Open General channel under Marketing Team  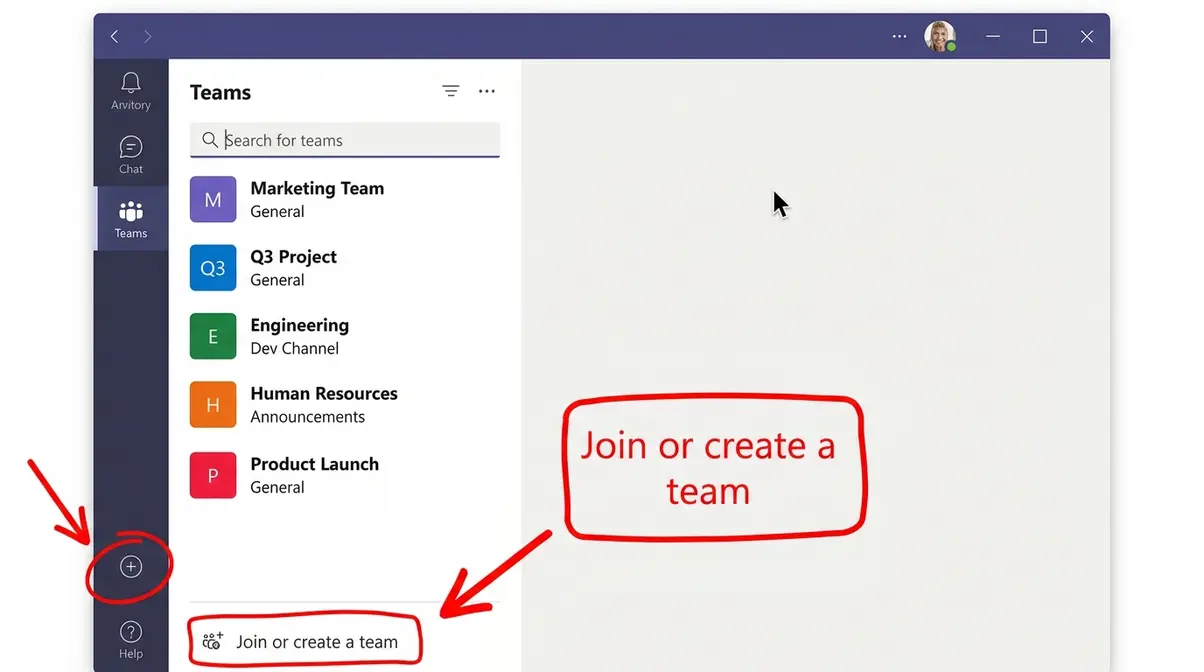pyautogui.click(x=277, y=212)
